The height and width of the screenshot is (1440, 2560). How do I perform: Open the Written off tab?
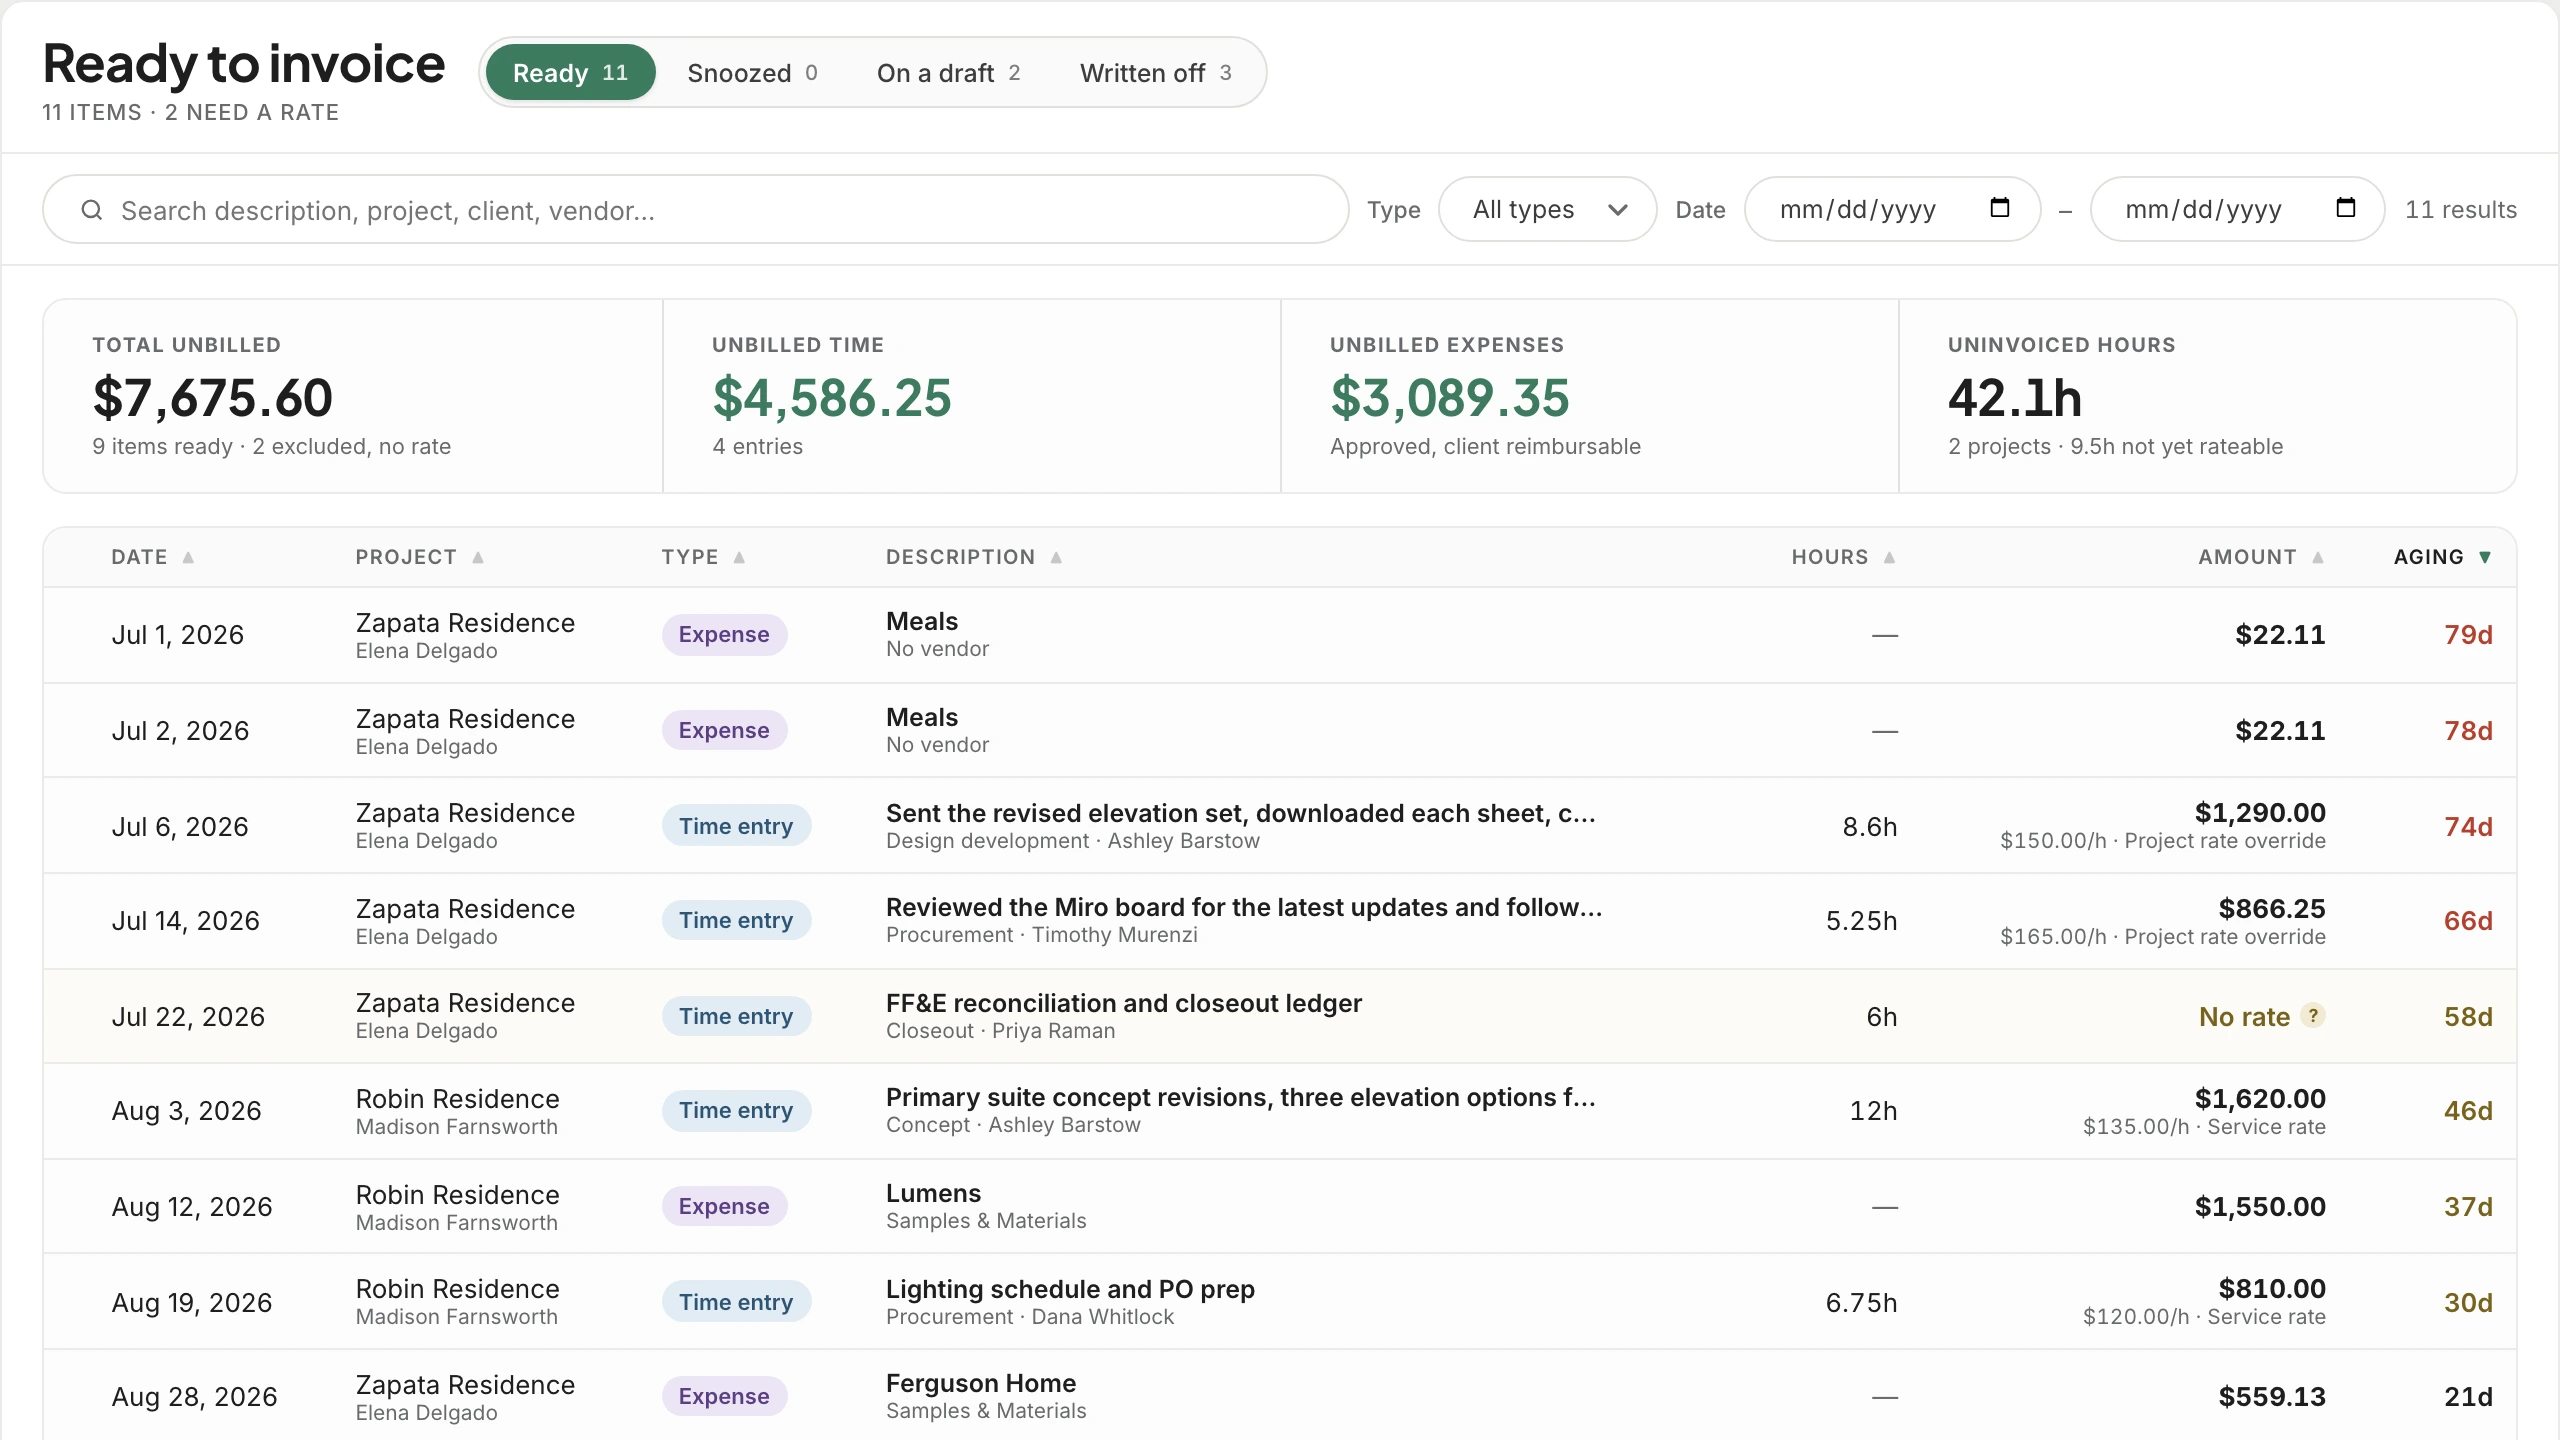[x=1155, y=73]
